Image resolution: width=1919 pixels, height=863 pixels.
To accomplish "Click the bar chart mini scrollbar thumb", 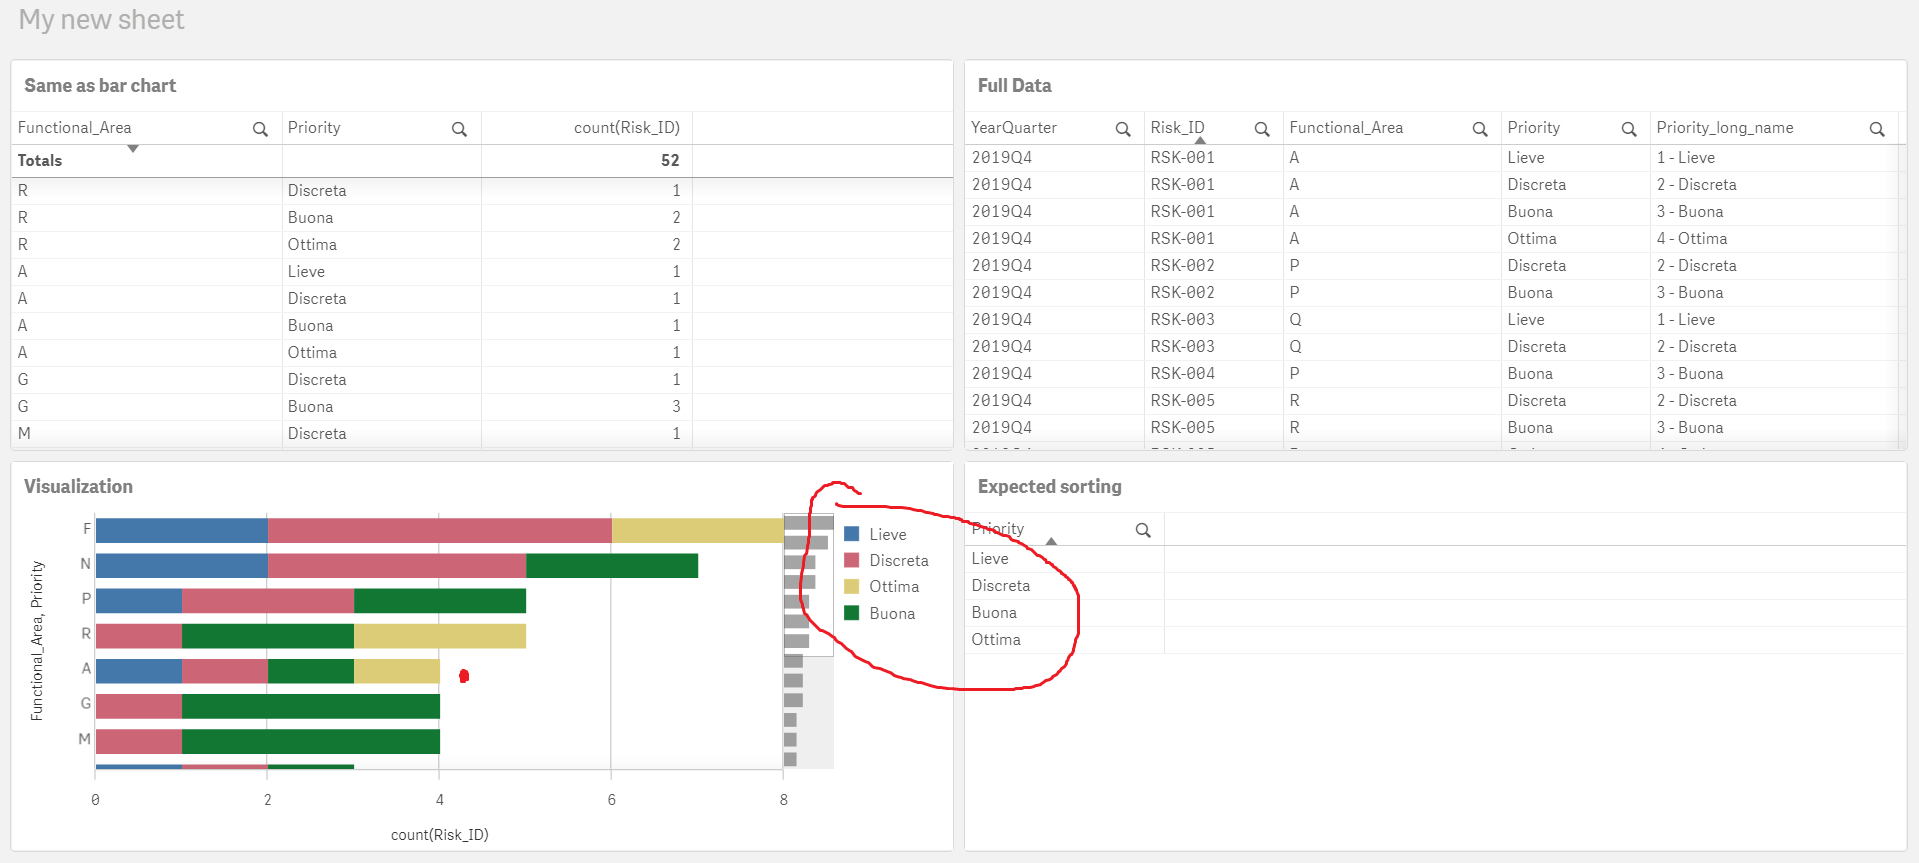I will (808, 586).
